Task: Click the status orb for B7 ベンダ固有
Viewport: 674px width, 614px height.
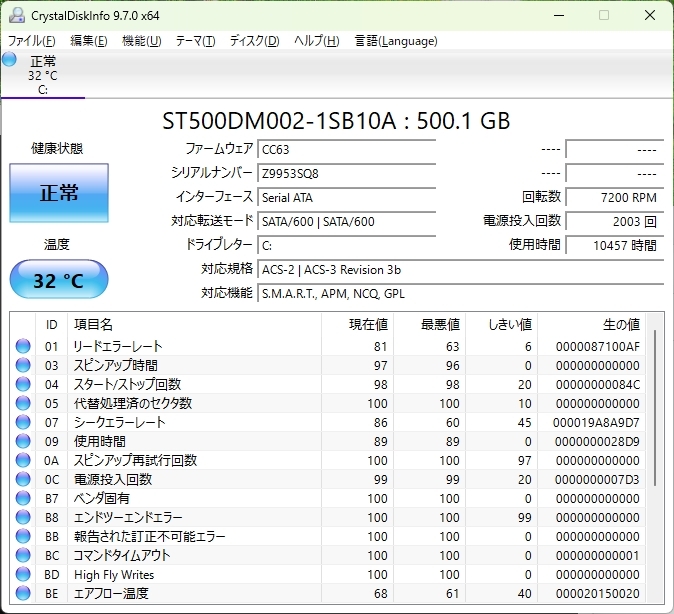Action: tap(23, 498)
